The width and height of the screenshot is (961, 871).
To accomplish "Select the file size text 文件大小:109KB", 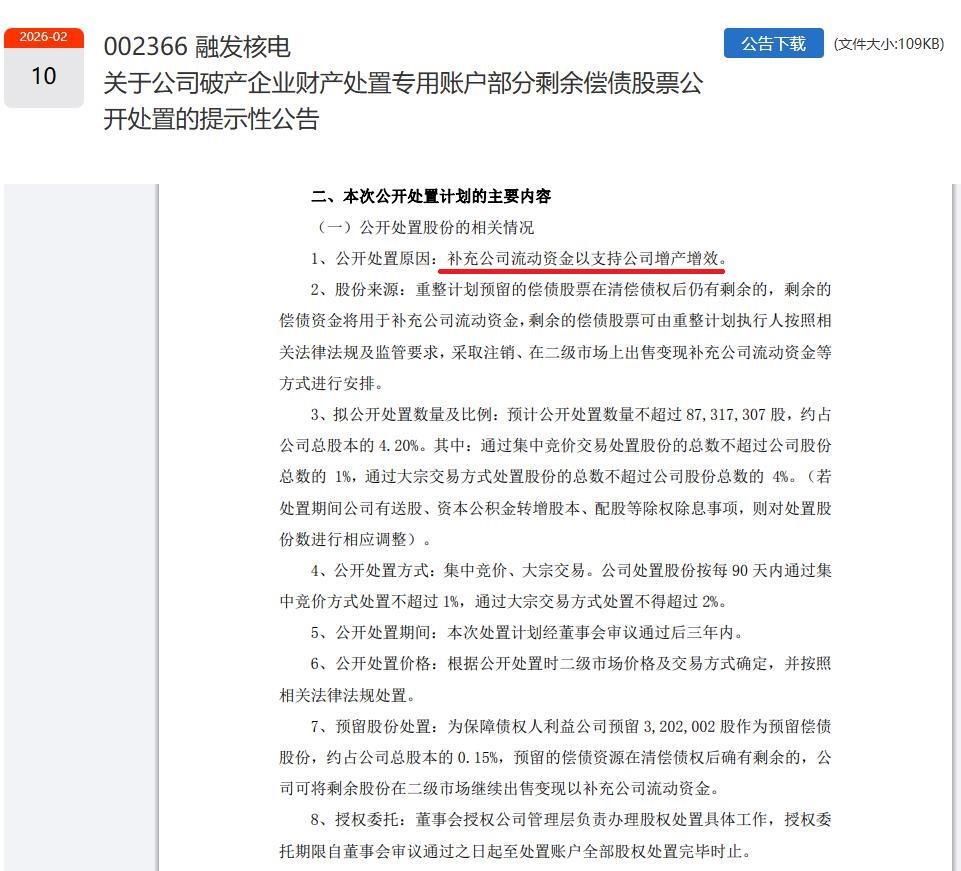I will pos(889,44).
